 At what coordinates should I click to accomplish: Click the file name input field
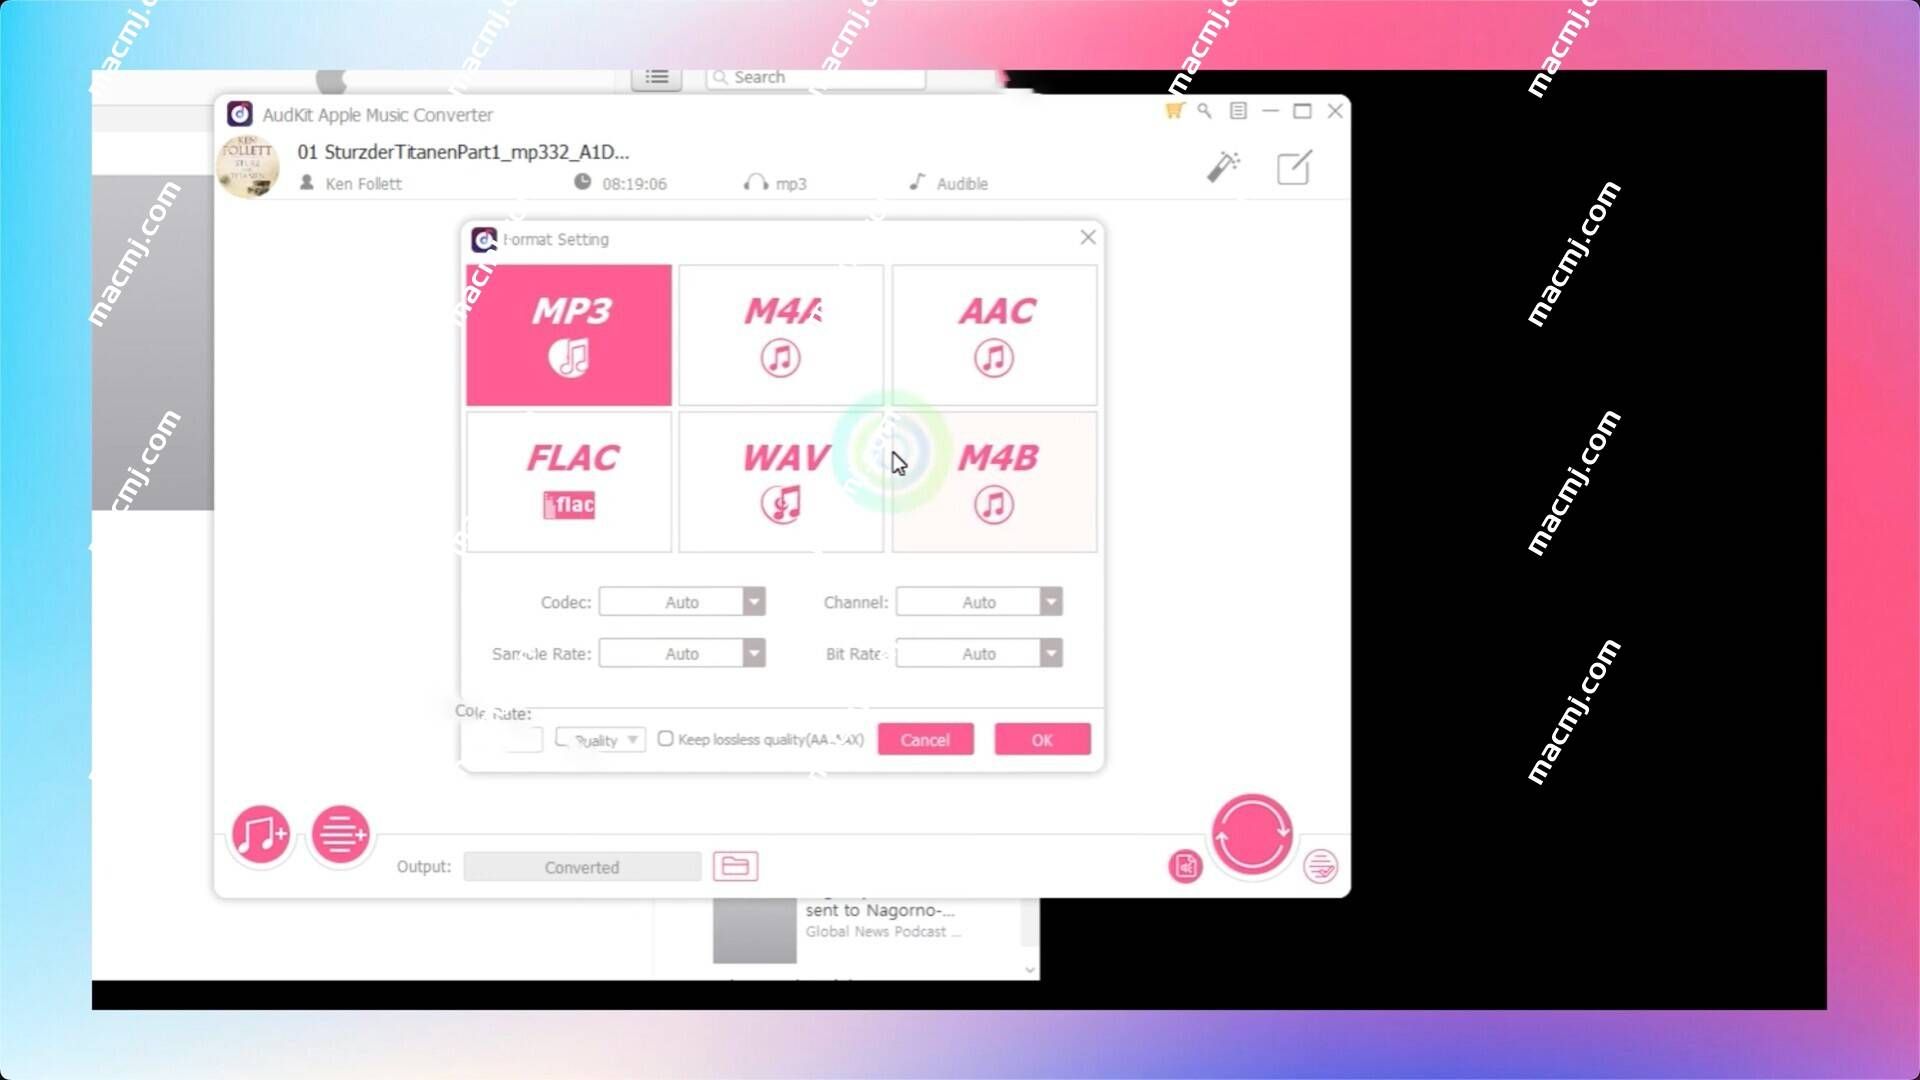pyautogui.click(x=463, y=152)
